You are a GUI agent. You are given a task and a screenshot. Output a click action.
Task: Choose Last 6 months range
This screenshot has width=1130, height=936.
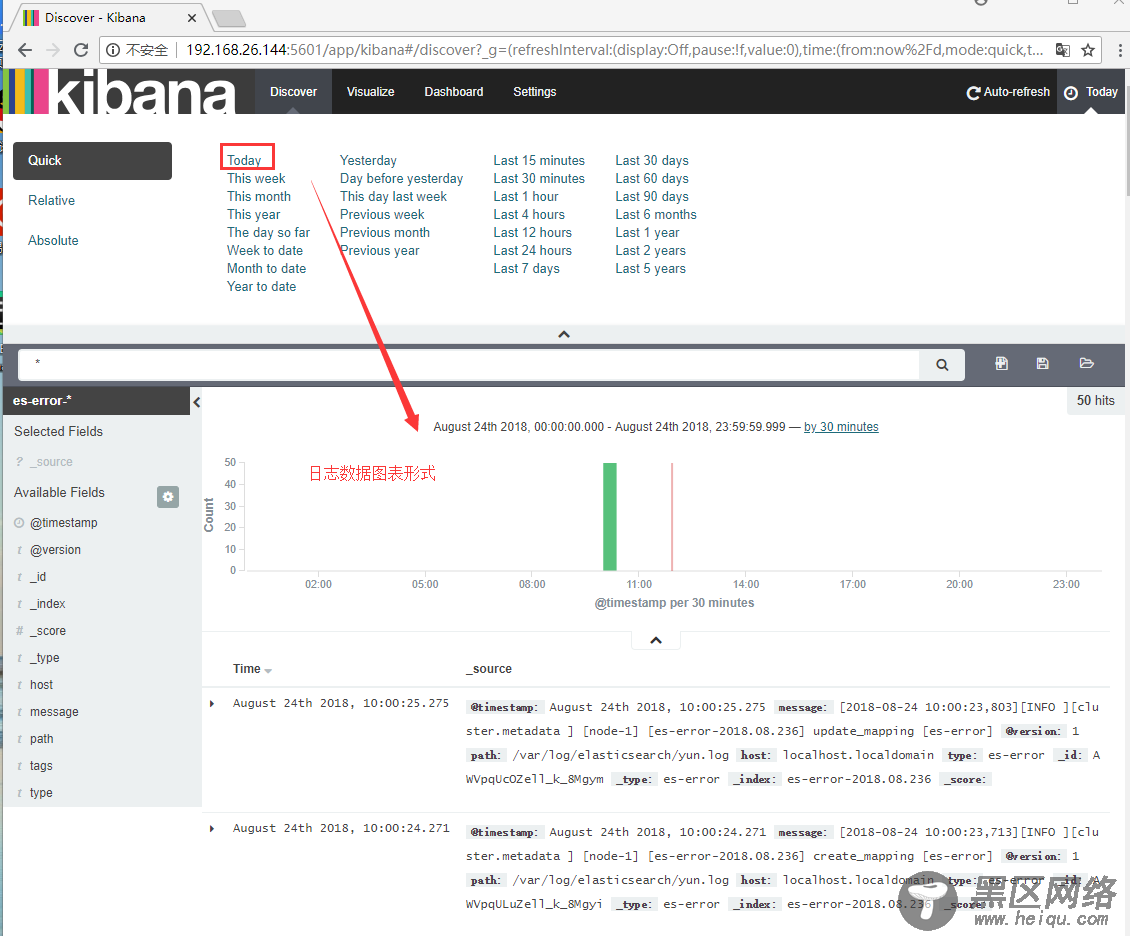click(656, 214)
